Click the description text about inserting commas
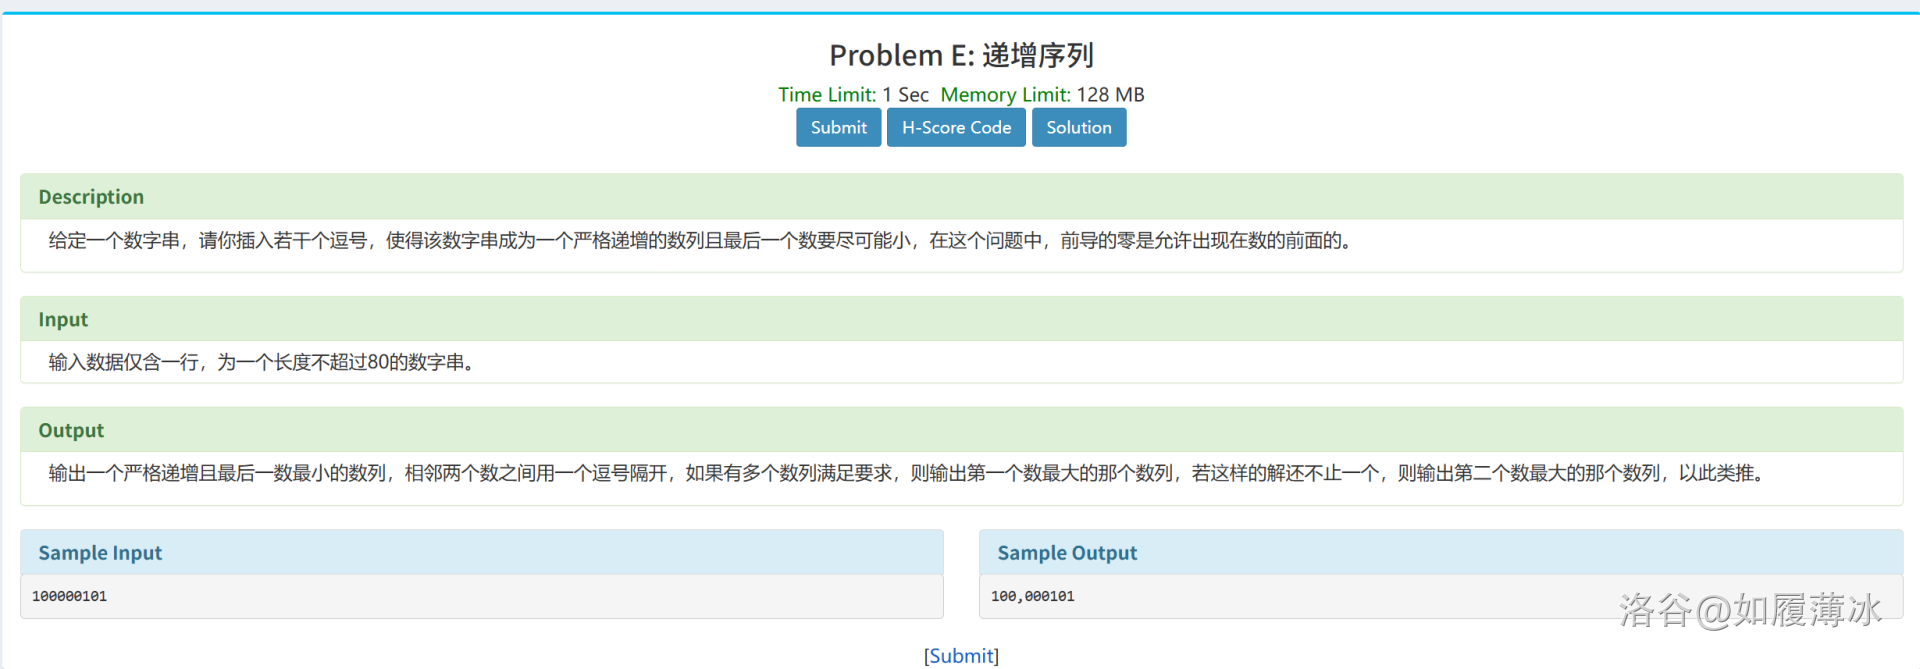This screenshot has height=669, width=1920. pyautogui.click(x=700, y=241)
